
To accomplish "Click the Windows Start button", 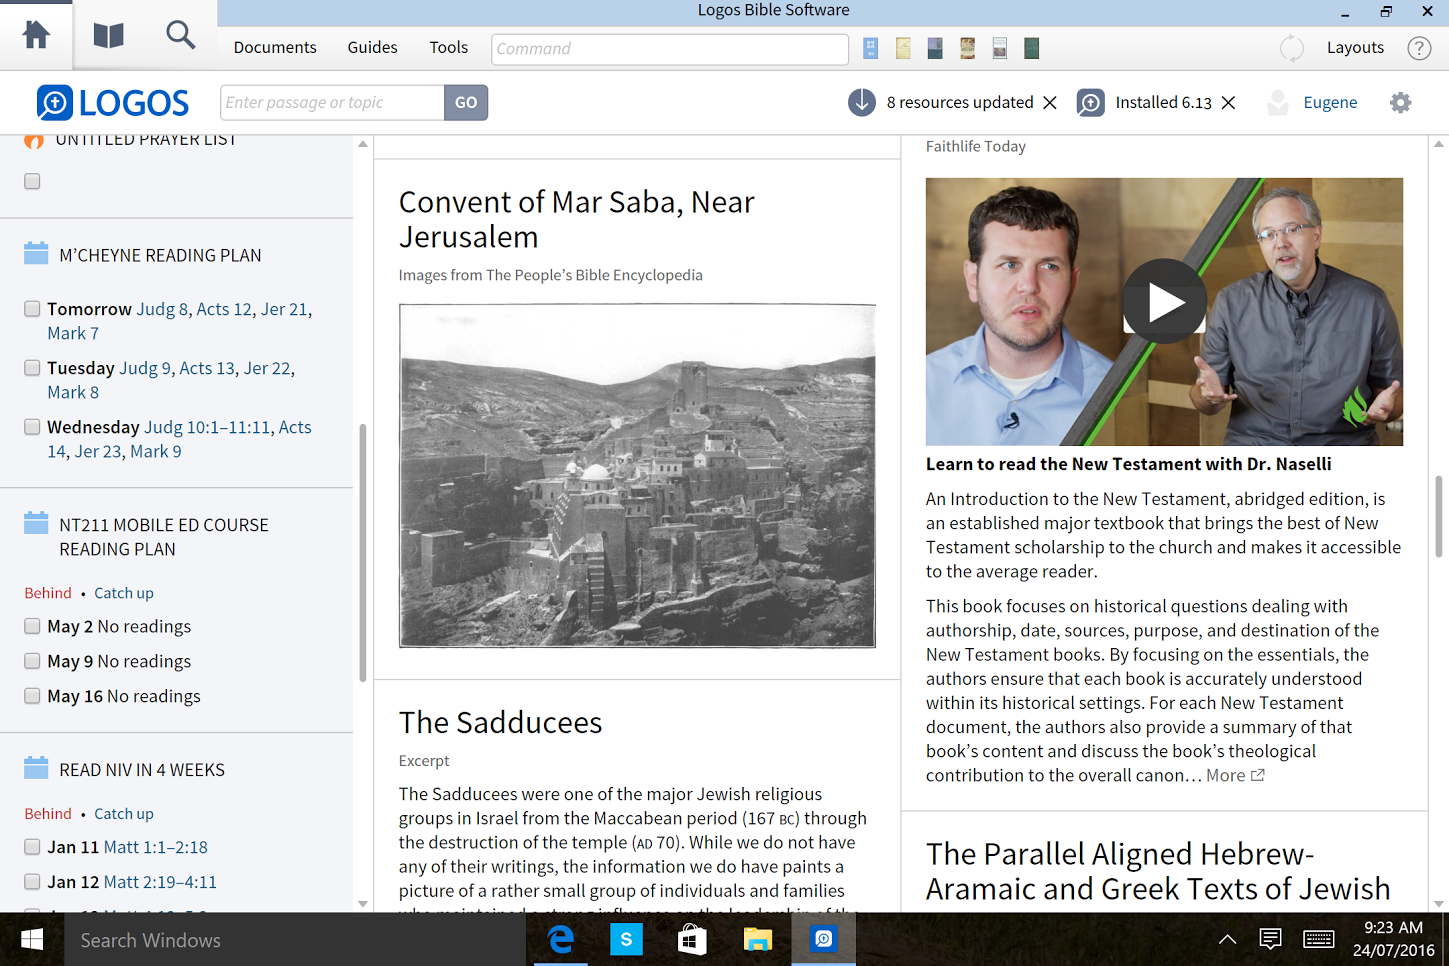I will click(x=32, y=939).
